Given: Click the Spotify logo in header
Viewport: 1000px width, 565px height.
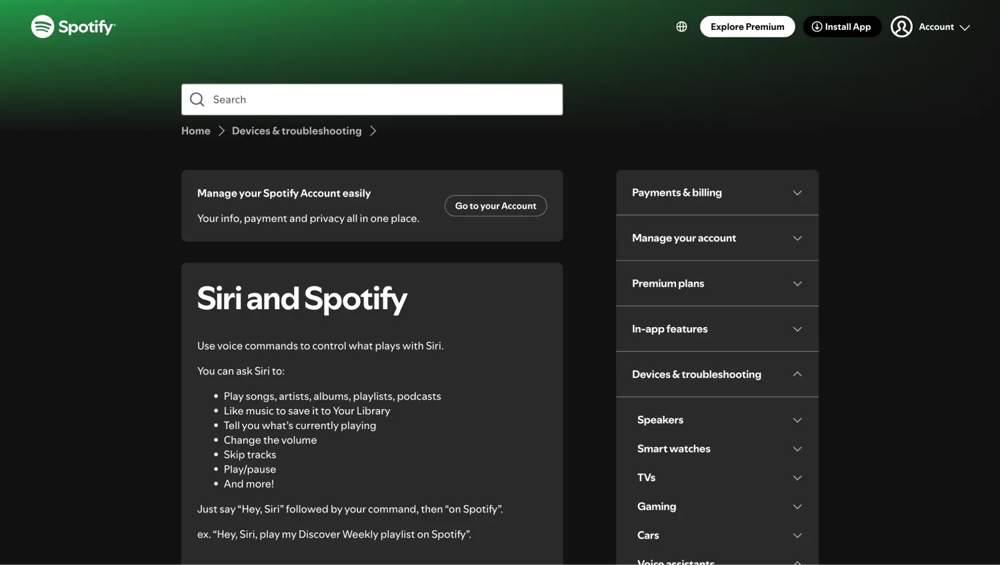Looking at the screenshot, I should pyautogui.click(x=73, y=27).
